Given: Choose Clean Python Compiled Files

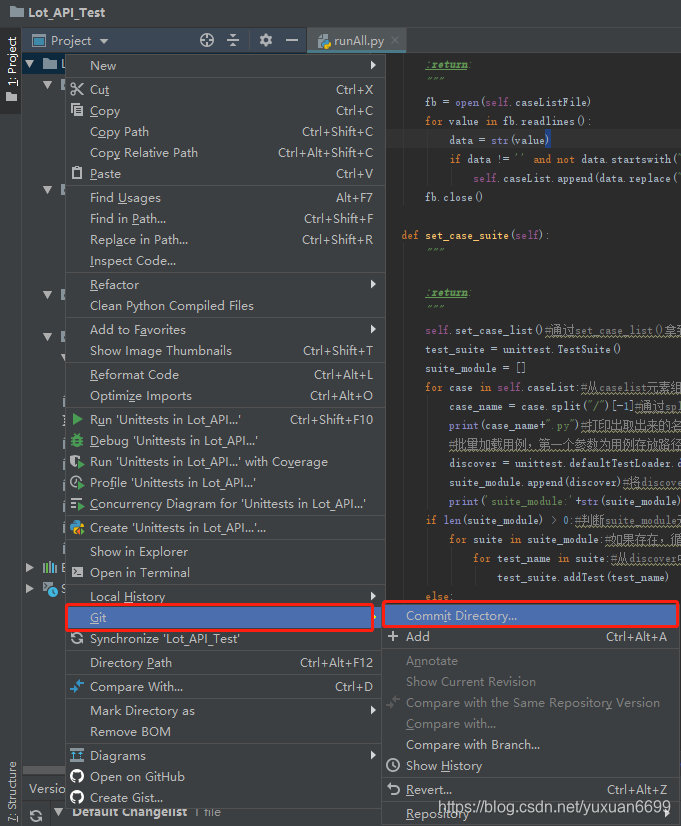Looking at the screenshot, I should pos(225,306).
